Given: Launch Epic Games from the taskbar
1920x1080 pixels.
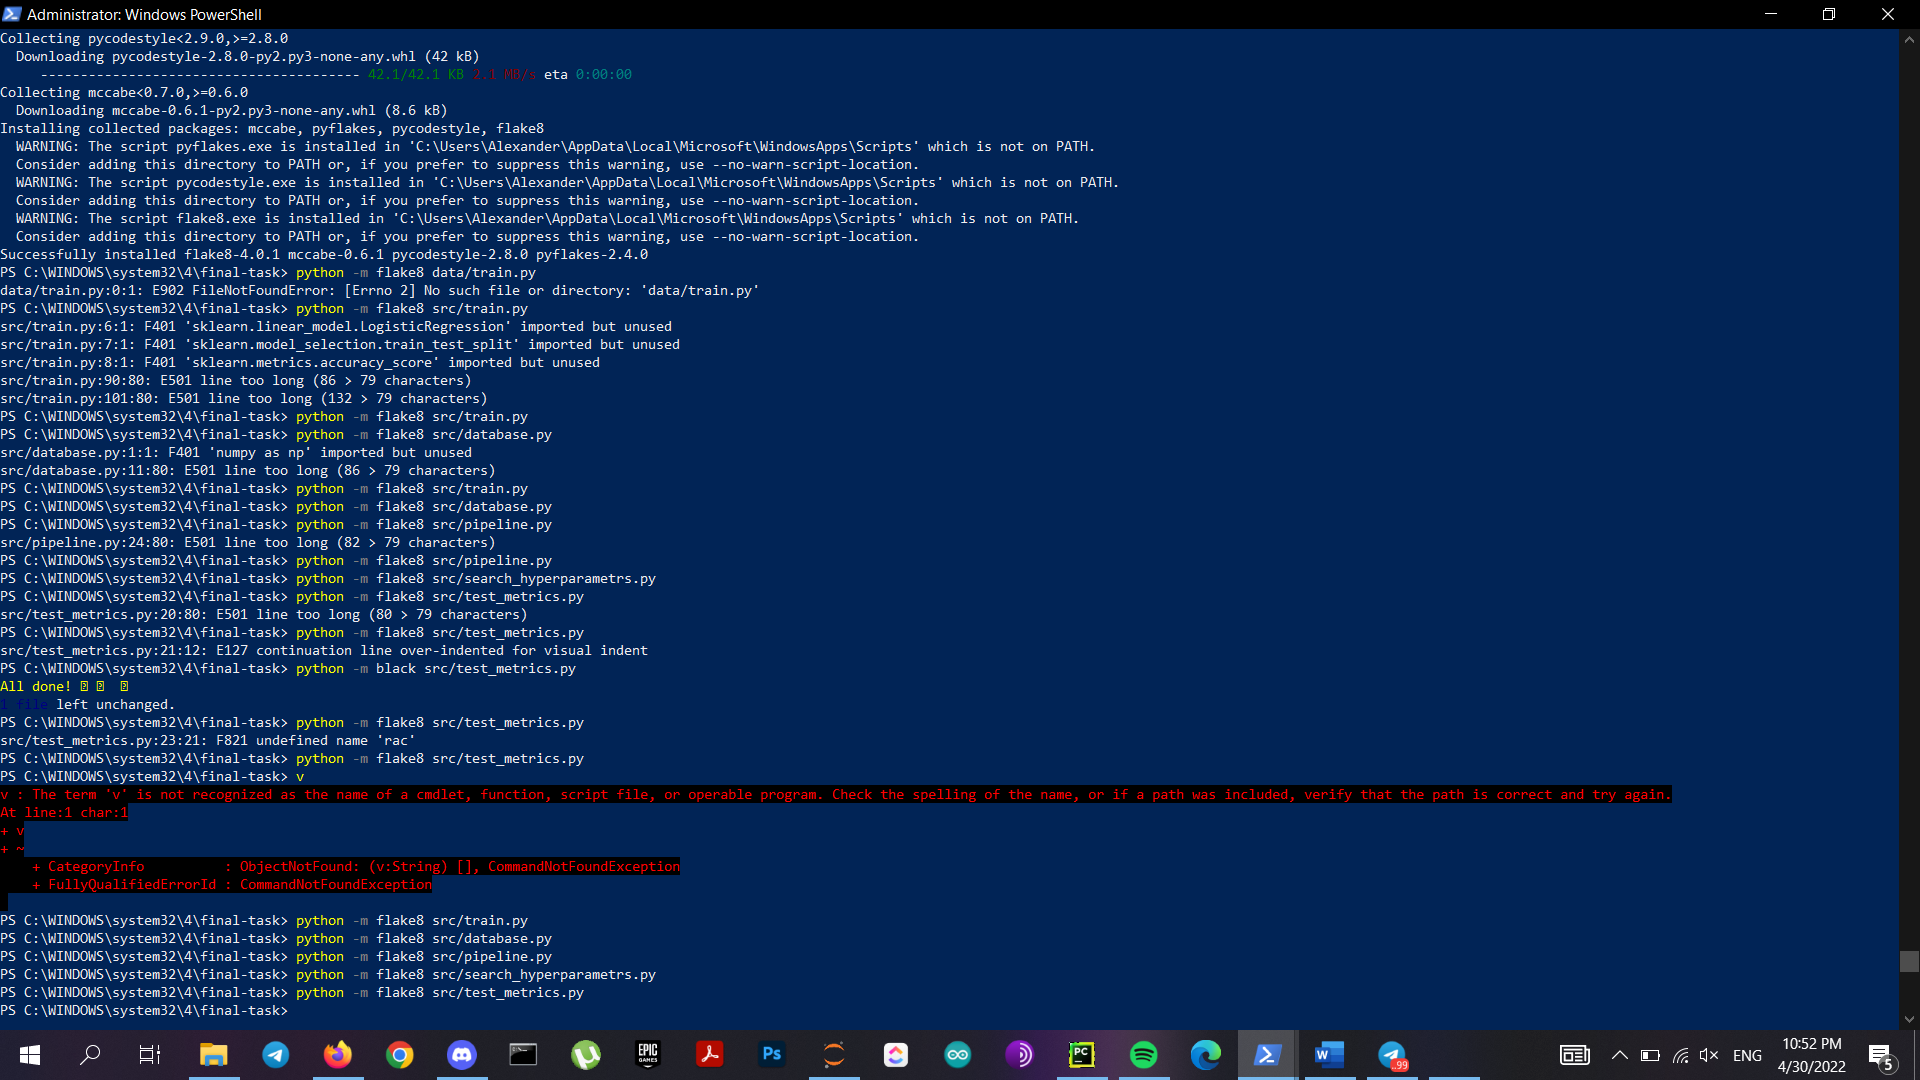Looking at the screenshot, I should (x=648, y=1054).
